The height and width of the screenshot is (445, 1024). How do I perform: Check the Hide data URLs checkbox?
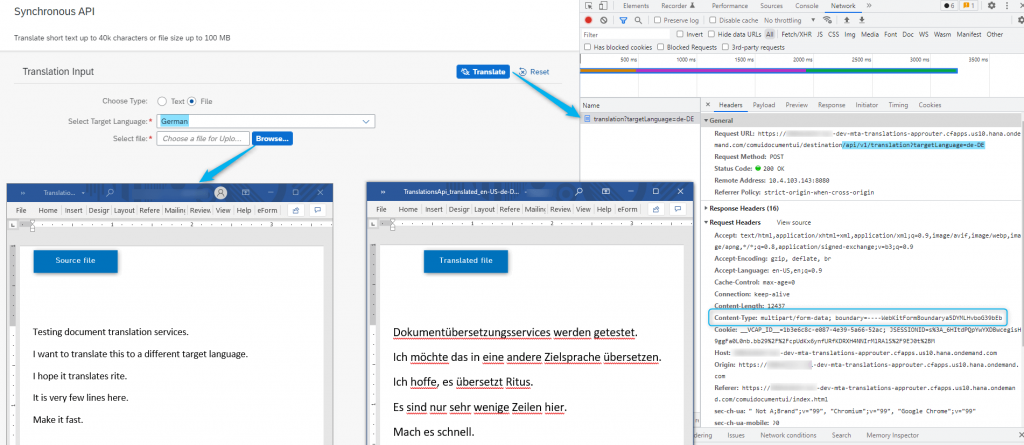tap(711, 34)
